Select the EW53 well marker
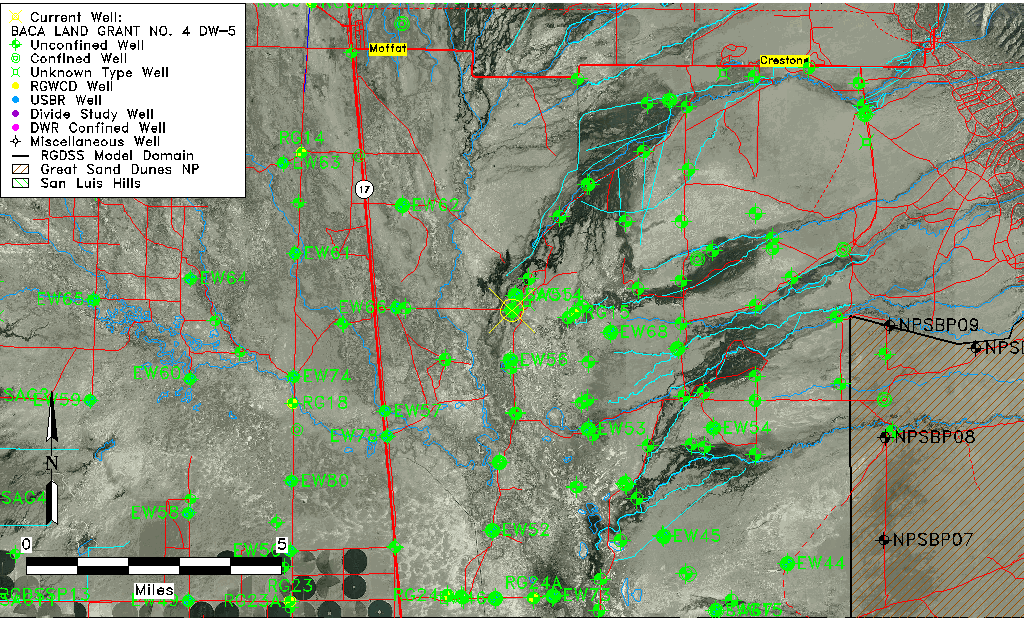The height and width of the screenshot is (620, 1024). pos(590,428)
